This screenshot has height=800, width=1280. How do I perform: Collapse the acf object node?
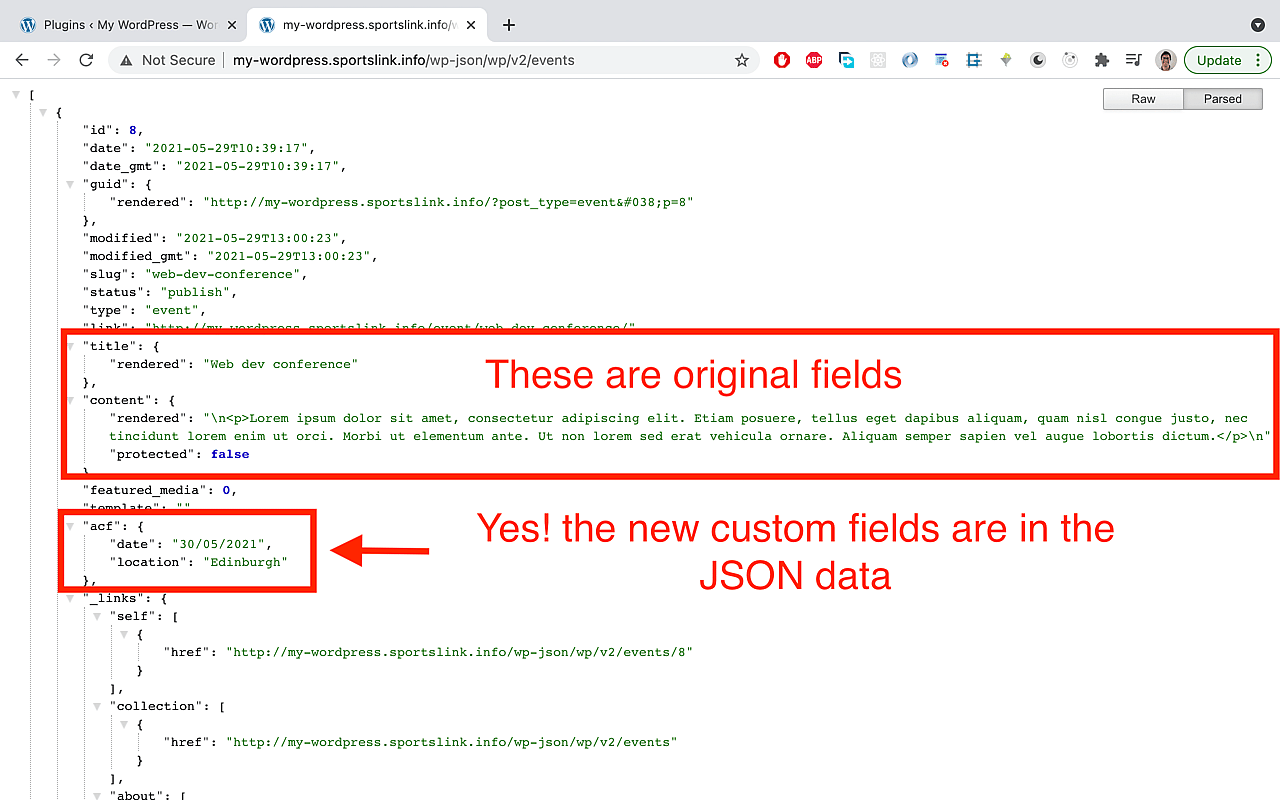[x=69, y=525]
